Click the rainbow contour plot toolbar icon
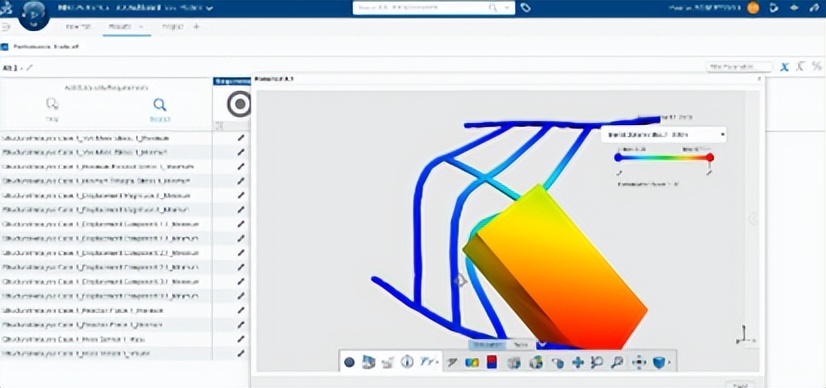 [472, 362]
